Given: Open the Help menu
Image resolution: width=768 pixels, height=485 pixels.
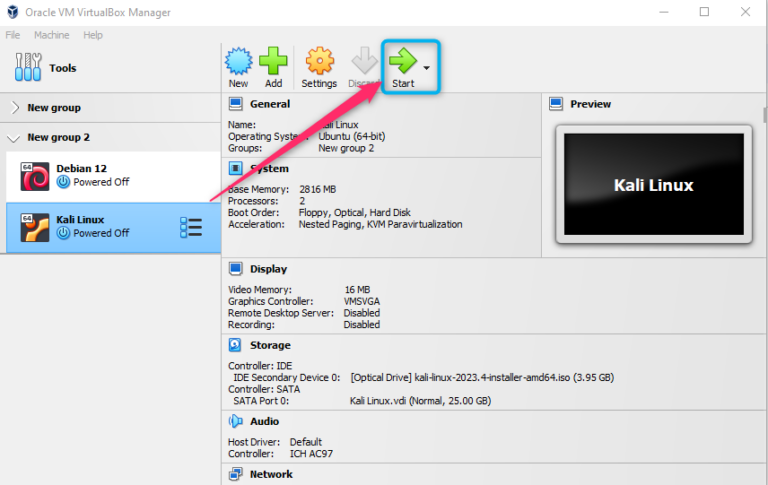Looking at the screenshot, I should [93, 35].
